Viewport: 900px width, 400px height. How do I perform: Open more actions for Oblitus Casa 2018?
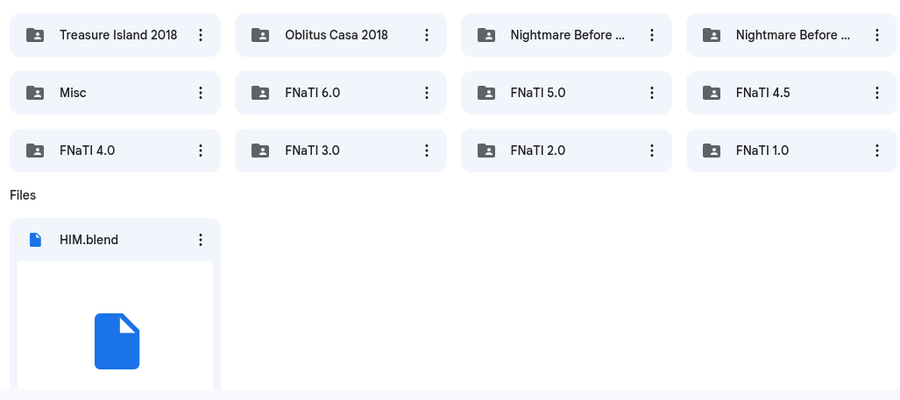(426, 35)
